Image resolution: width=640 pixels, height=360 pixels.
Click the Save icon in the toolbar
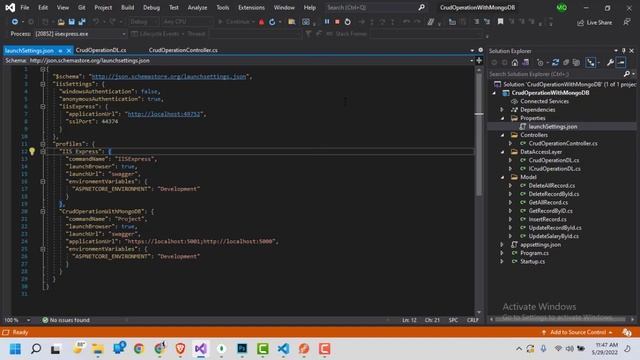[x=71, y=22]
